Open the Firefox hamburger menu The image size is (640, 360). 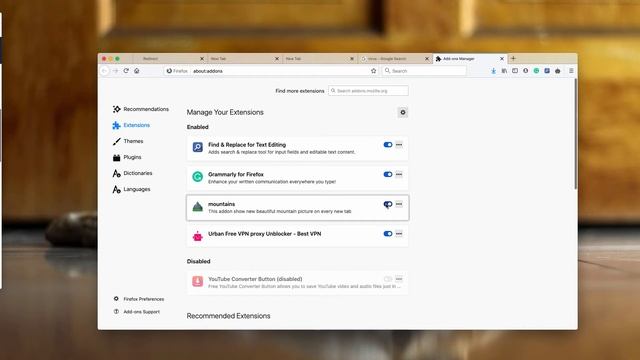[x=571, y=71]
